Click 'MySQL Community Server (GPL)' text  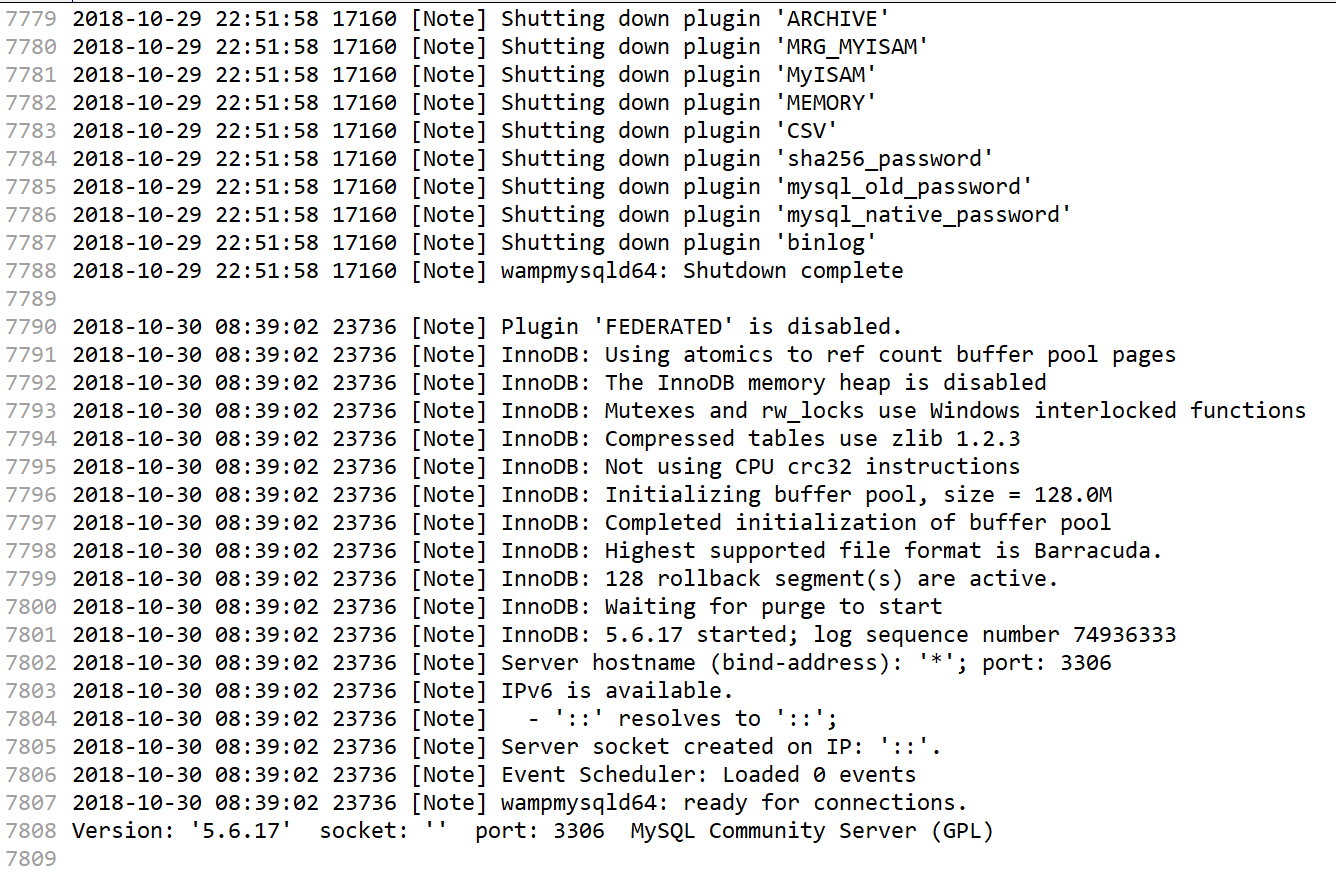tap(811, 831)
